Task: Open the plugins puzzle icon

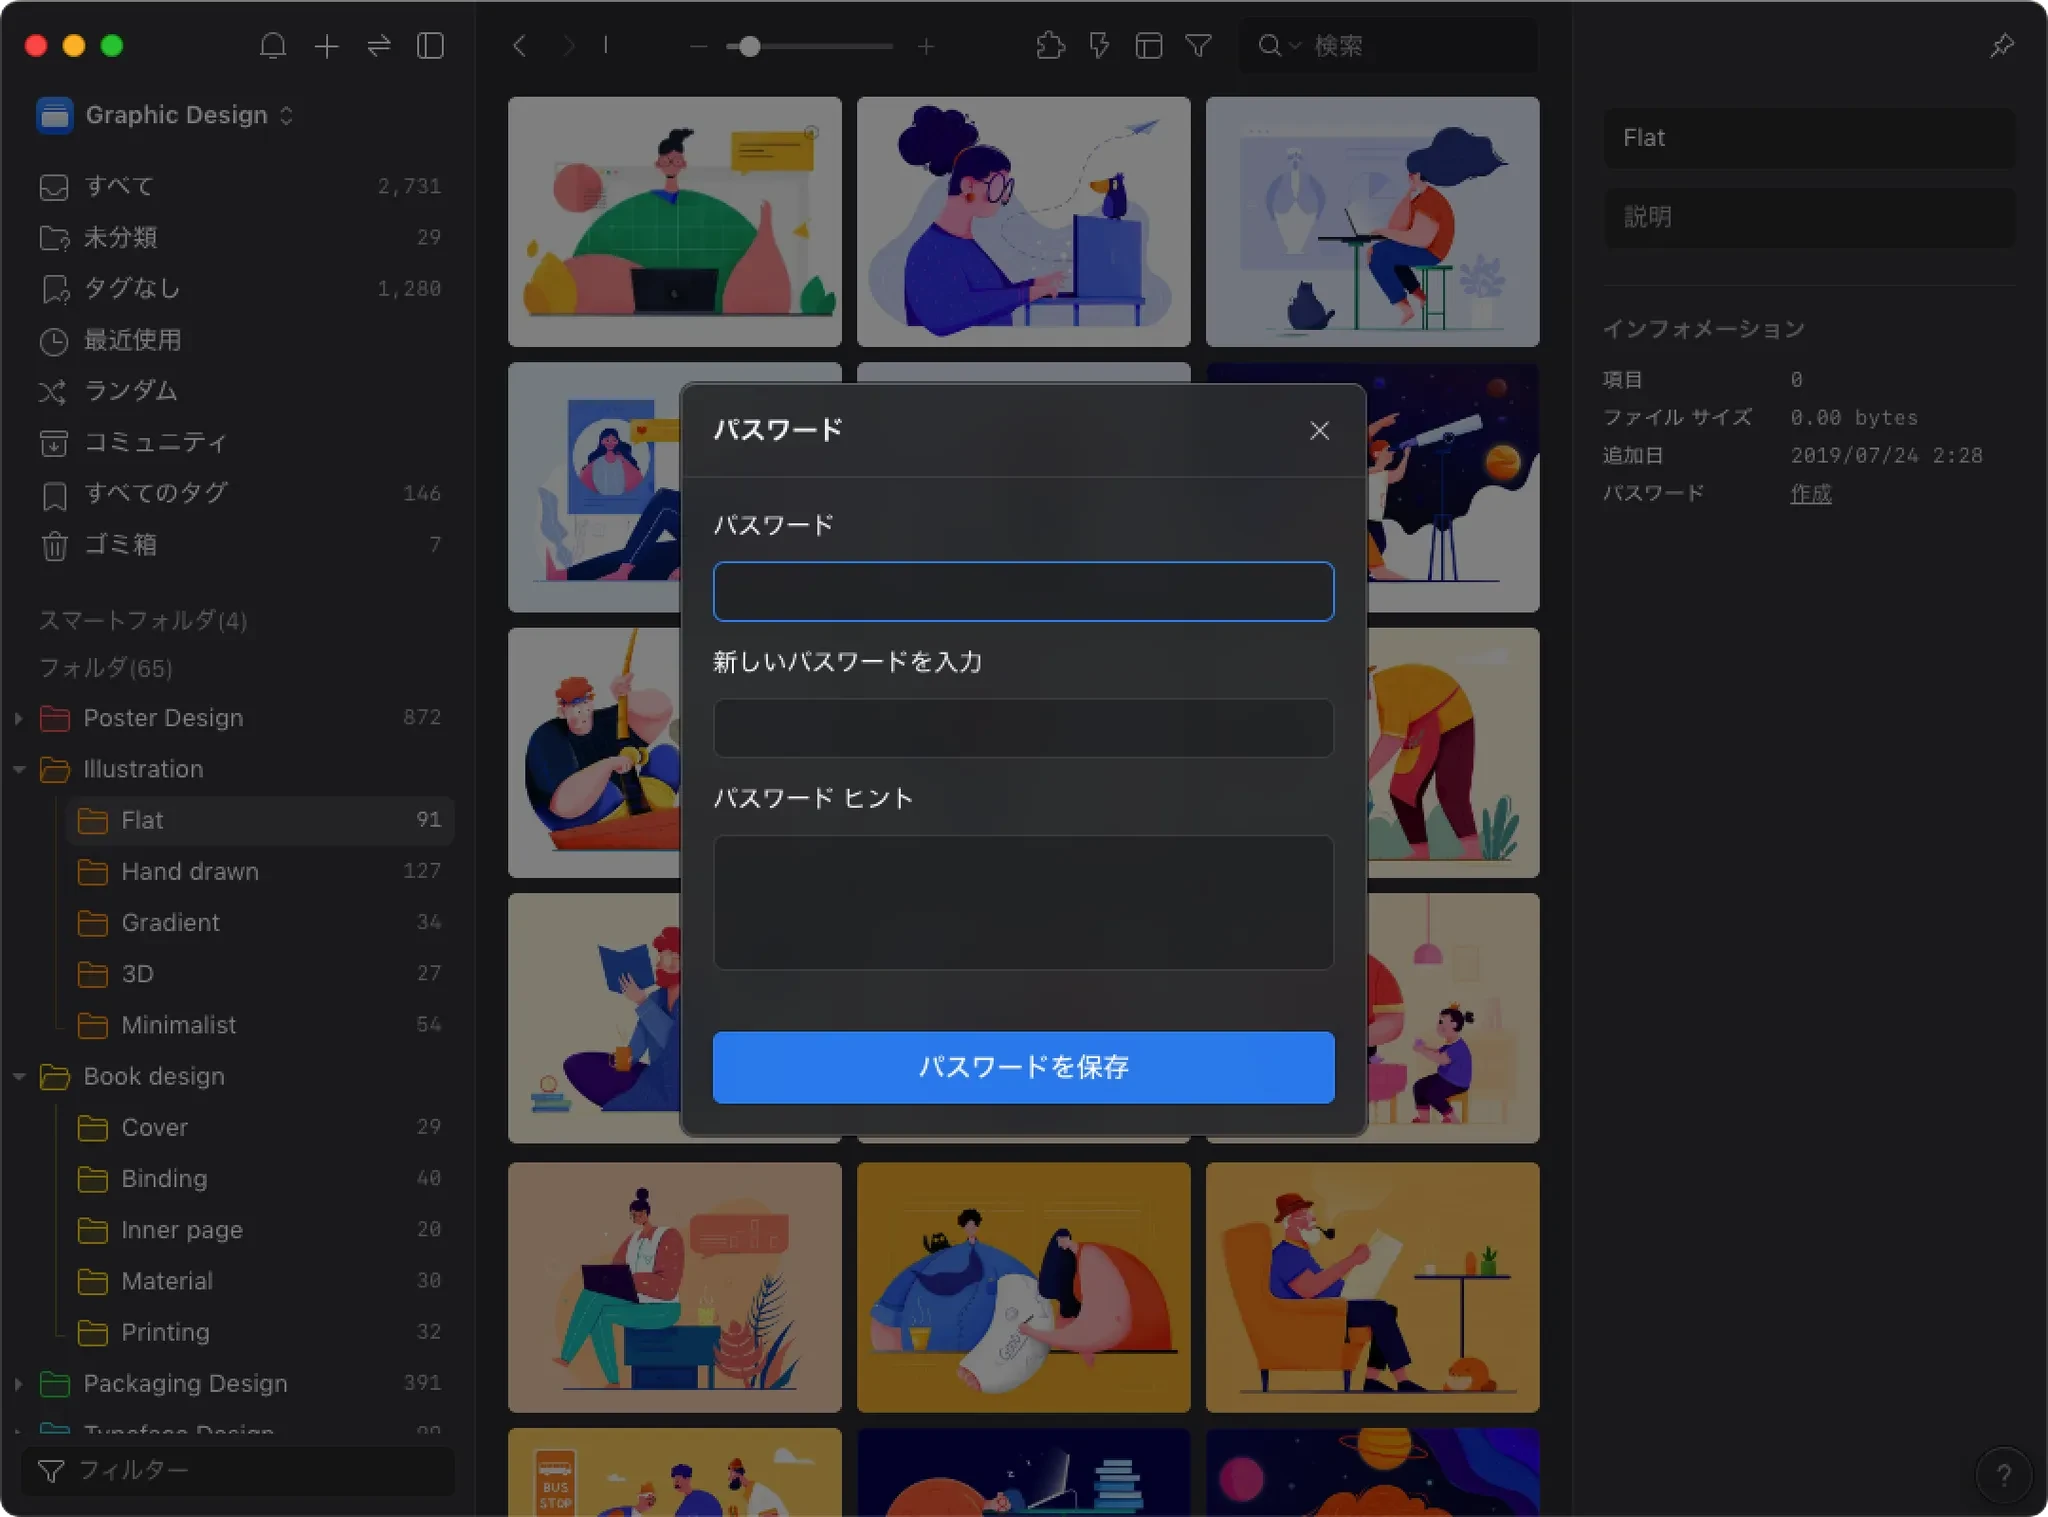Action: coord(1050,46)
